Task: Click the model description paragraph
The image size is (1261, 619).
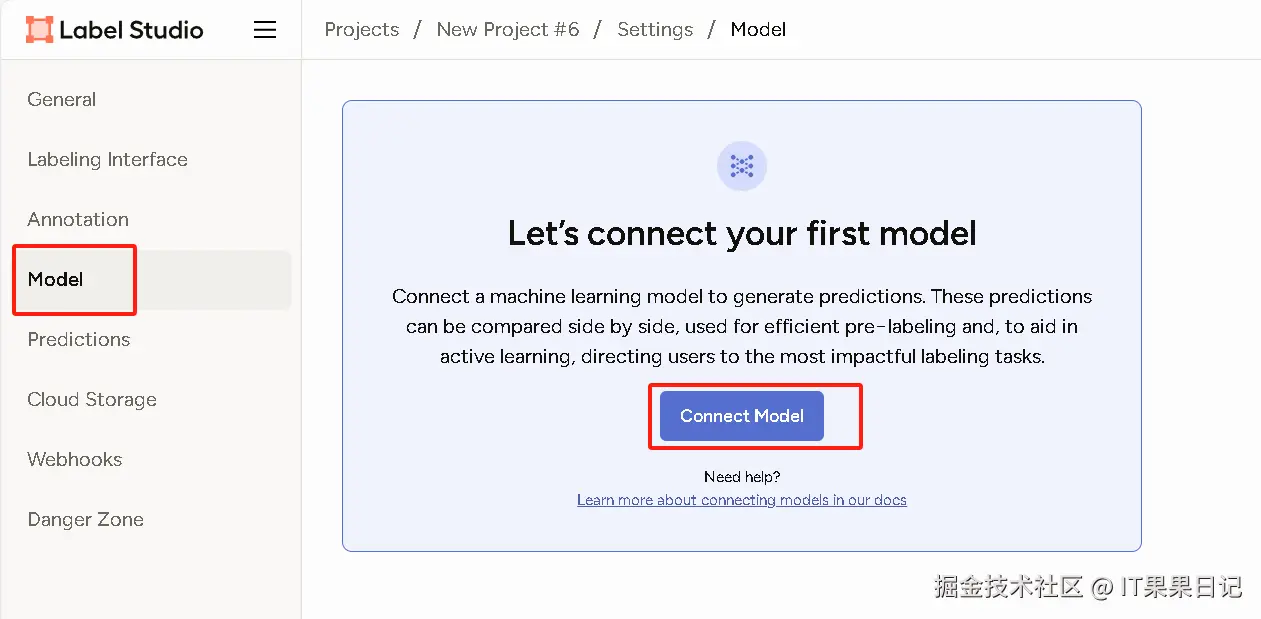Action: pyautogui.click(x=742, y=327)
